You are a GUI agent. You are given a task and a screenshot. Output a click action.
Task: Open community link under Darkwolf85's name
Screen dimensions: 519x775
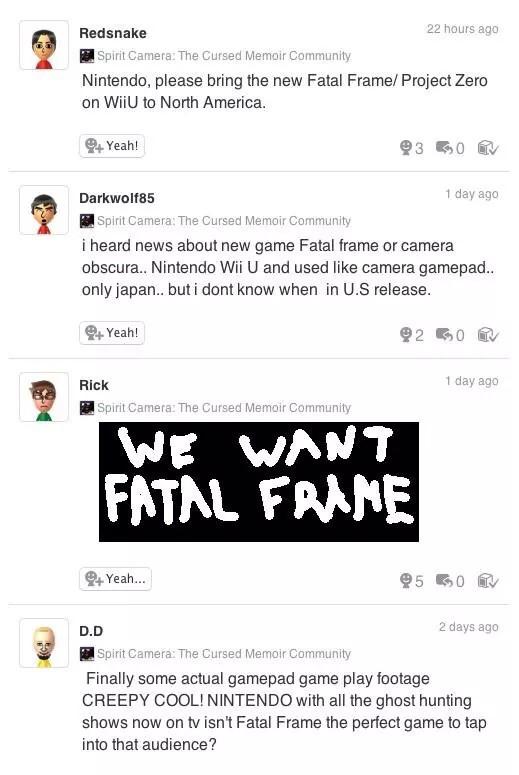click(216, 220)
